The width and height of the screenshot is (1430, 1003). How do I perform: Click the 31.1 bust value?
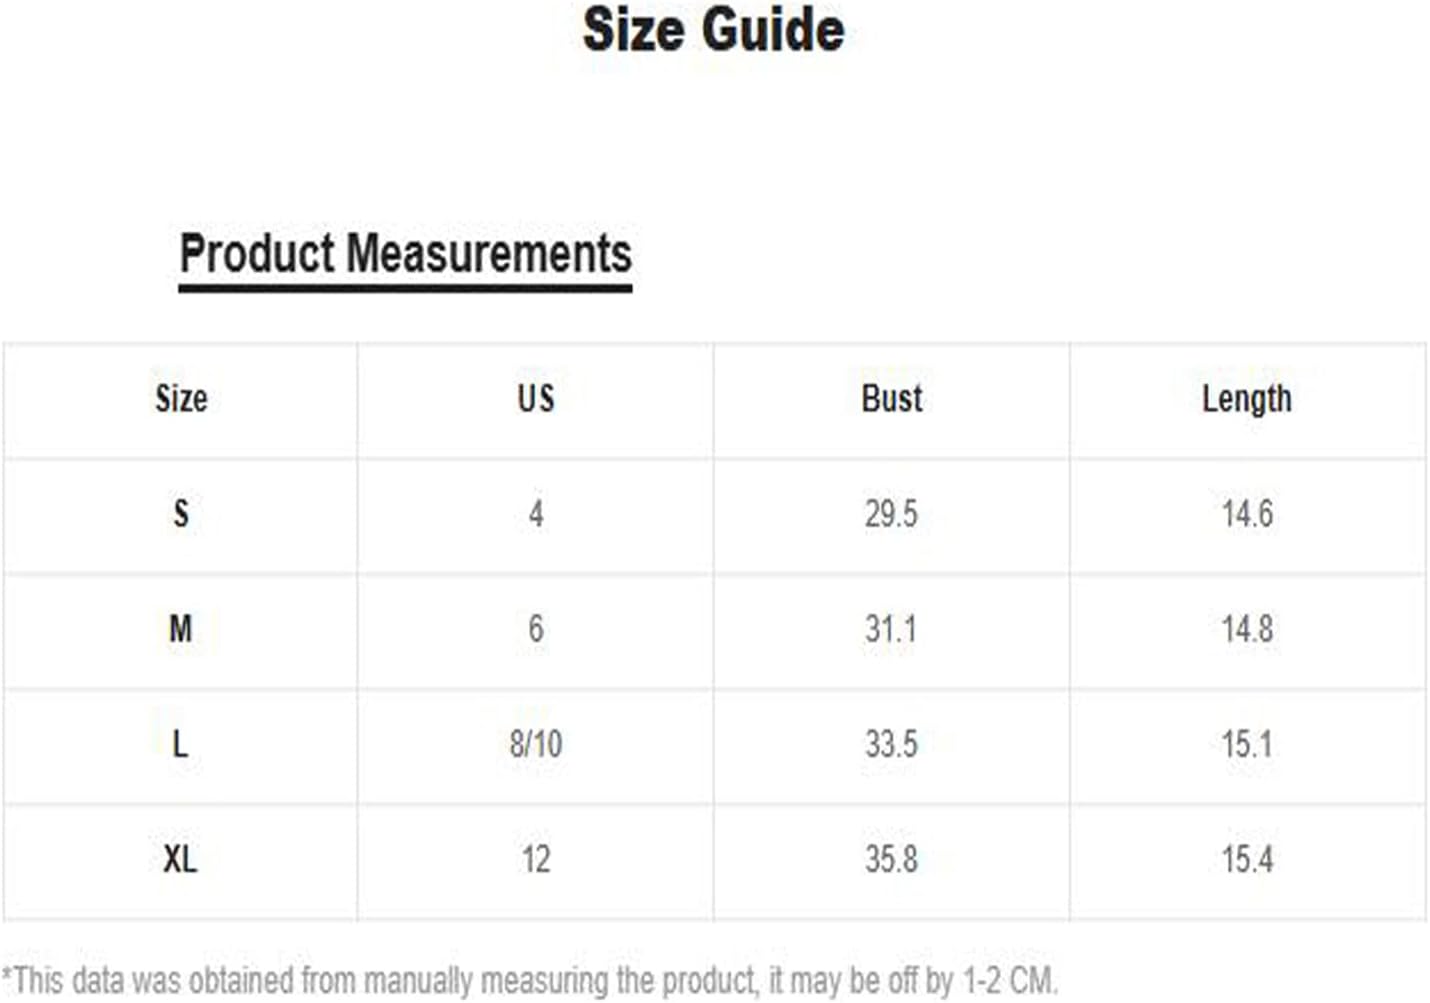tap(891, 629)
